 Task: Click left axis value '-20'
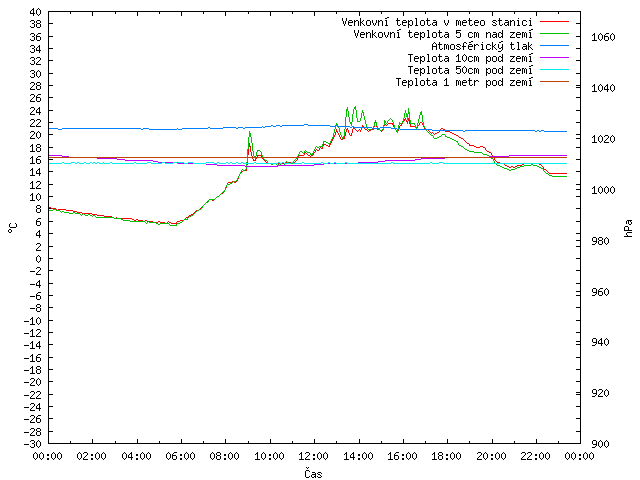pos(33,382)
